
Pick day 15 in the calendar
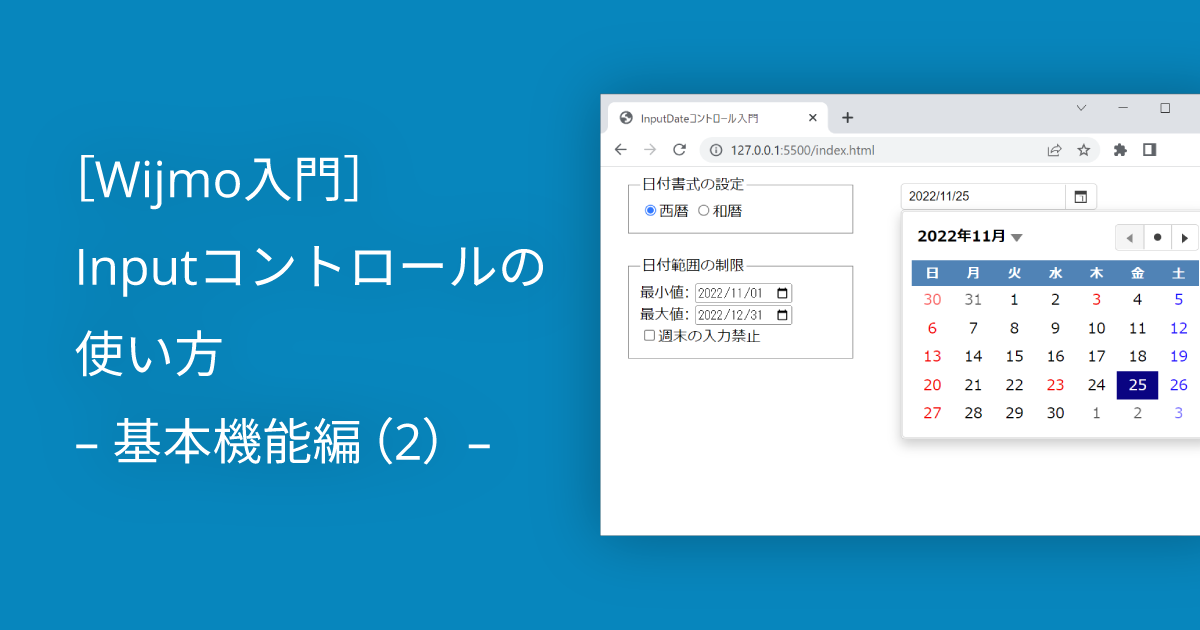click(x=1015, y=356)
